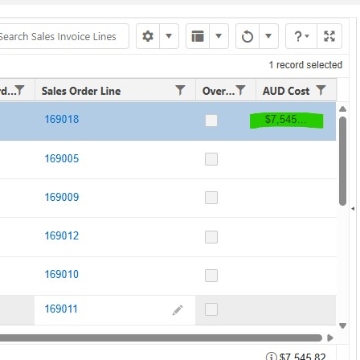Toggle the override checkbox for row 169010

pyautogui.click(x=211, y=275)
